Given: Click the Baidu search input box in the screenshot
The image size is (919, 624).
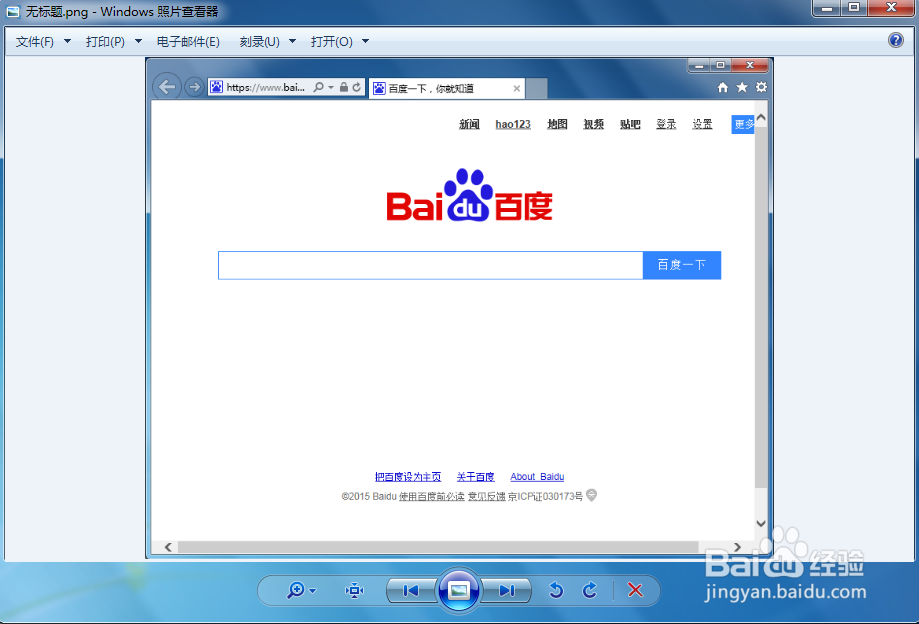Looking at the screenshot, I should click(430, 265).
